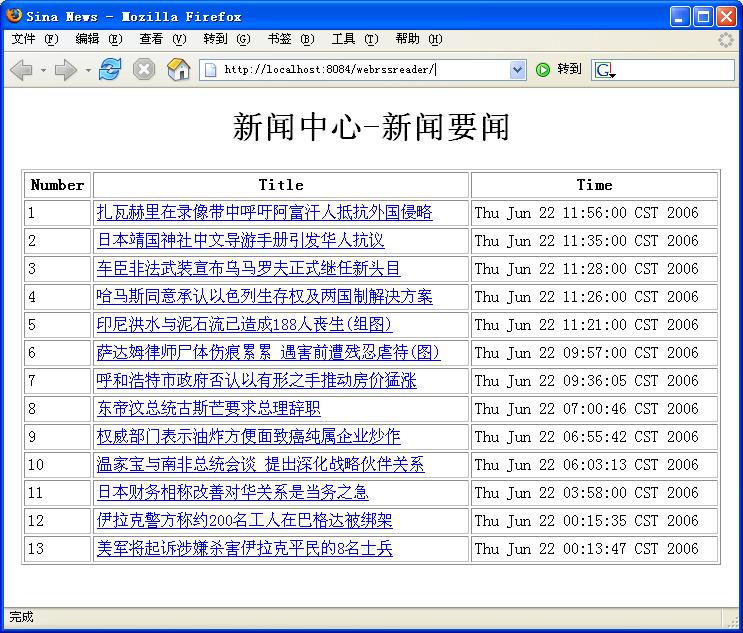This screenshot has width=743, height=633.
Task: Open the link 东帝汶总统古斯芒要求总理辞职
Action: pos(208,408)
